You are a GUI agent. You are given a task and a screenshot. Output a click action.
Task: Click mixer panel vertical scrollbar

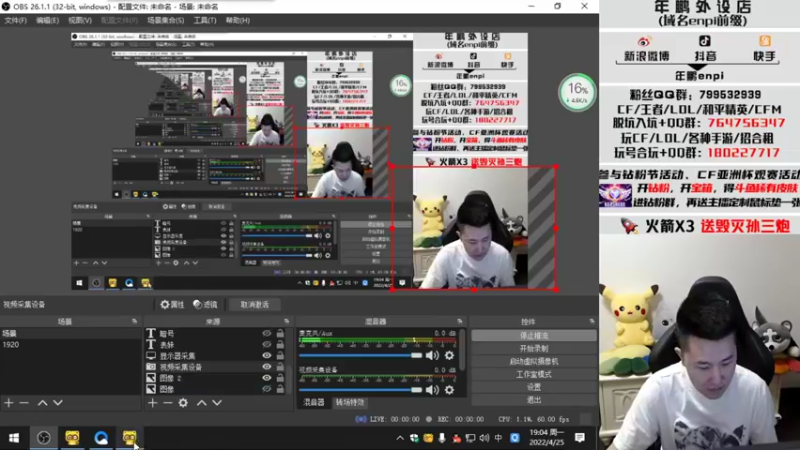pos(462,350)
